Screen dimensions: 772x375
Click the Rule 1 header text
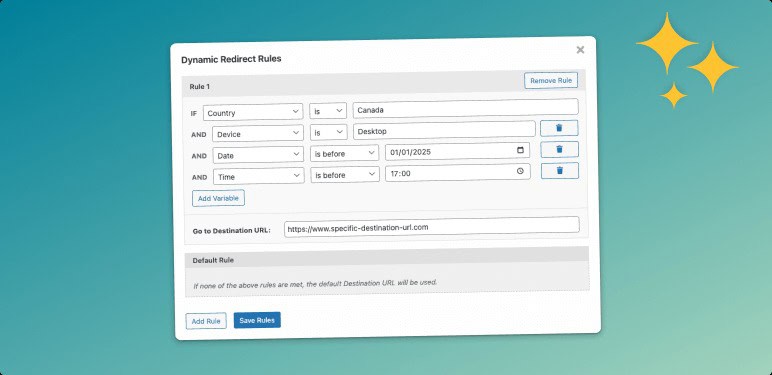(x=199, y=87)
